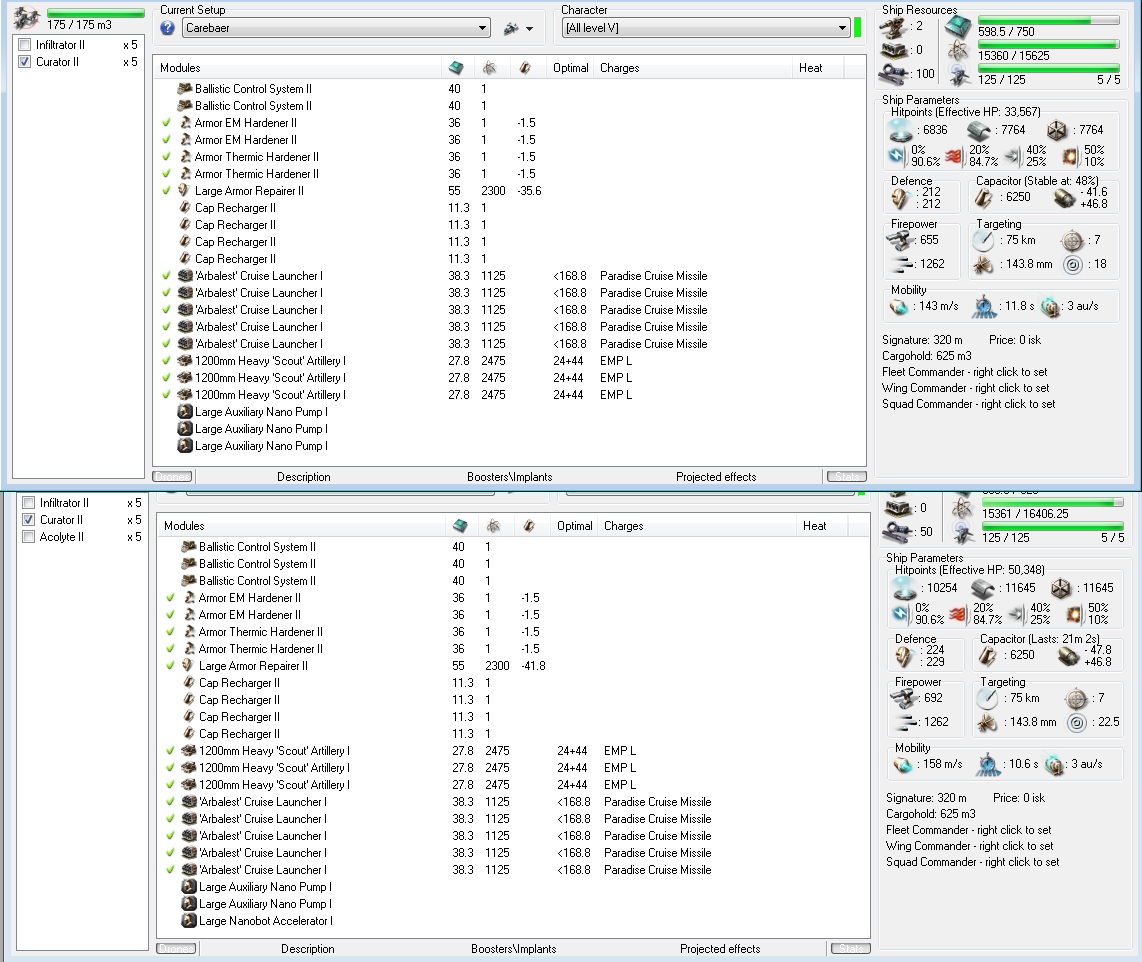Screen dimensions: 1142x962
Task: Open the [All level V] character dropdown
Action: [842, 28]
